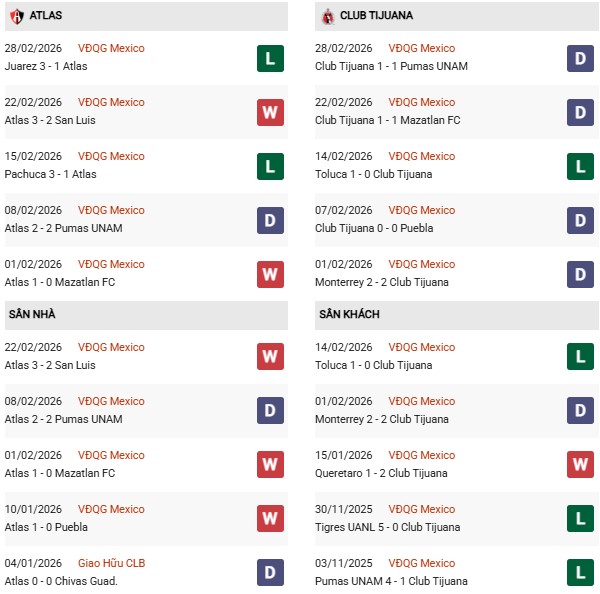Open the VĐQG Mexico link for 28/02/2026 Atlas match
The image size is (600, 594).
click(111, 48)
